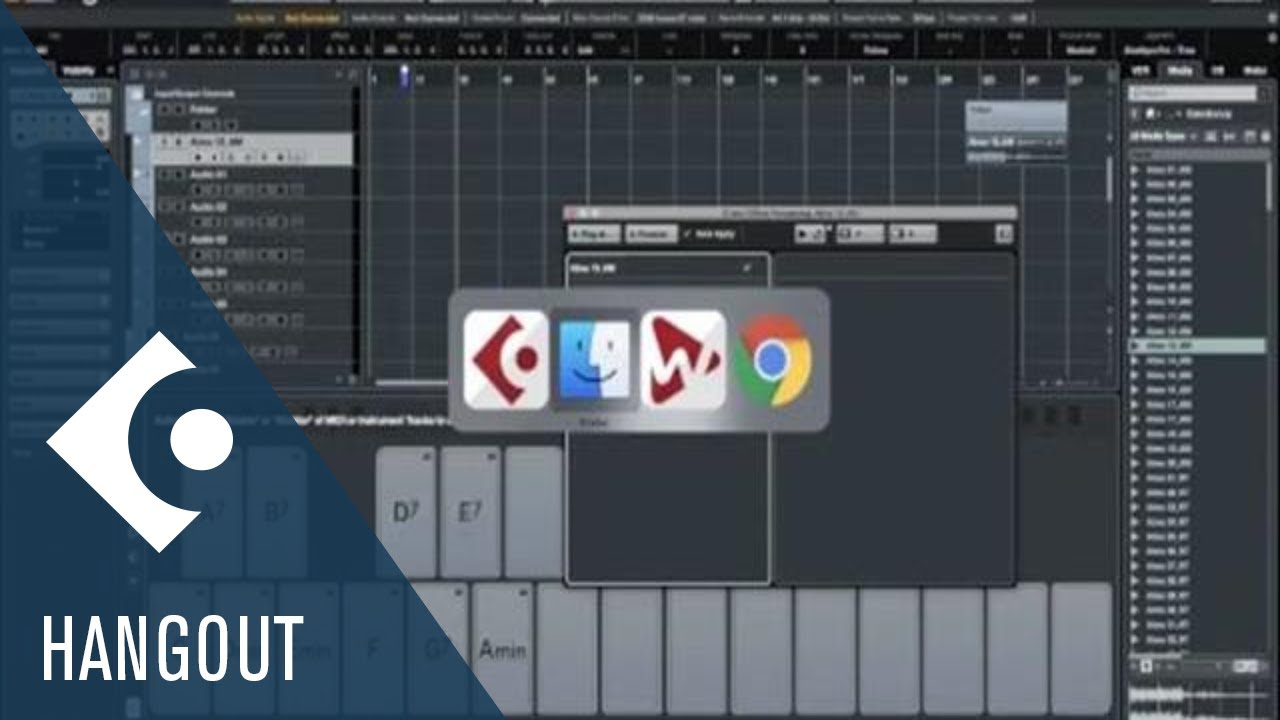Trigger the D7 chord pad

click(407, 512)
